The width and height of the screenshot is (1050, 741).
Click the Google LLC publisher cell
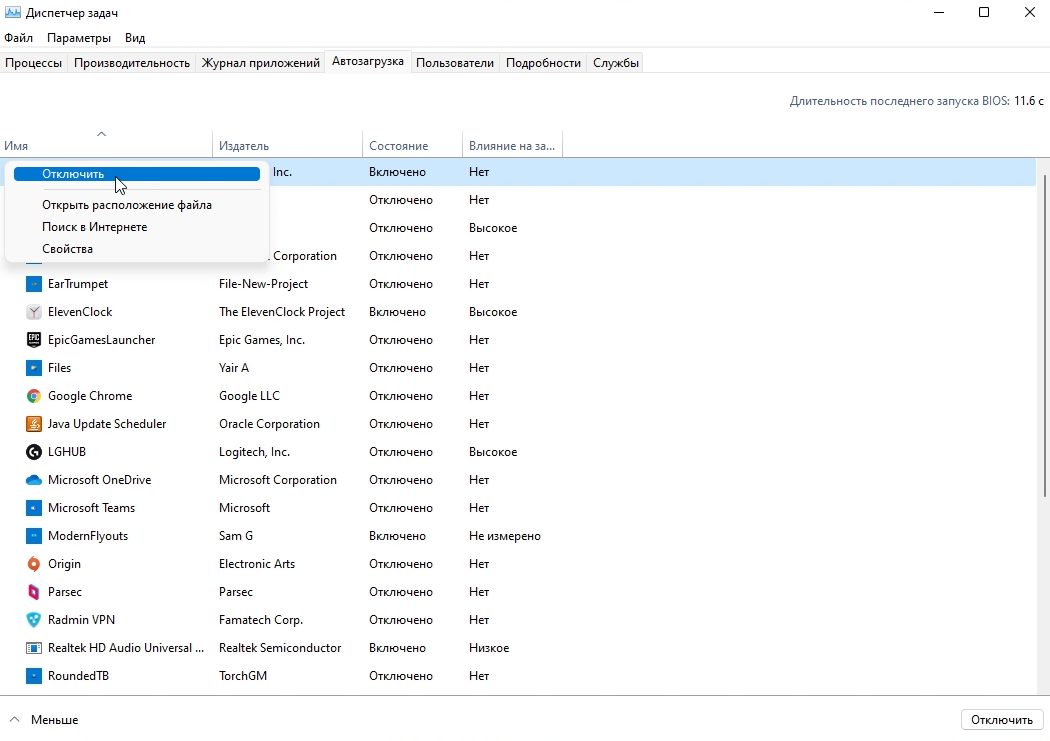coord(249,396)
